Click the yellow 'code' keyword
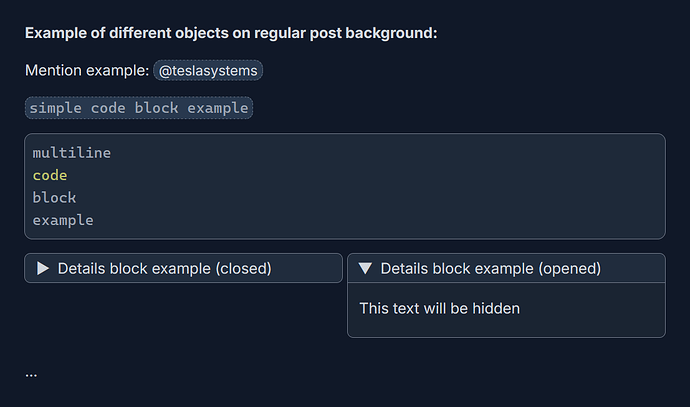 tap(50, 175)
